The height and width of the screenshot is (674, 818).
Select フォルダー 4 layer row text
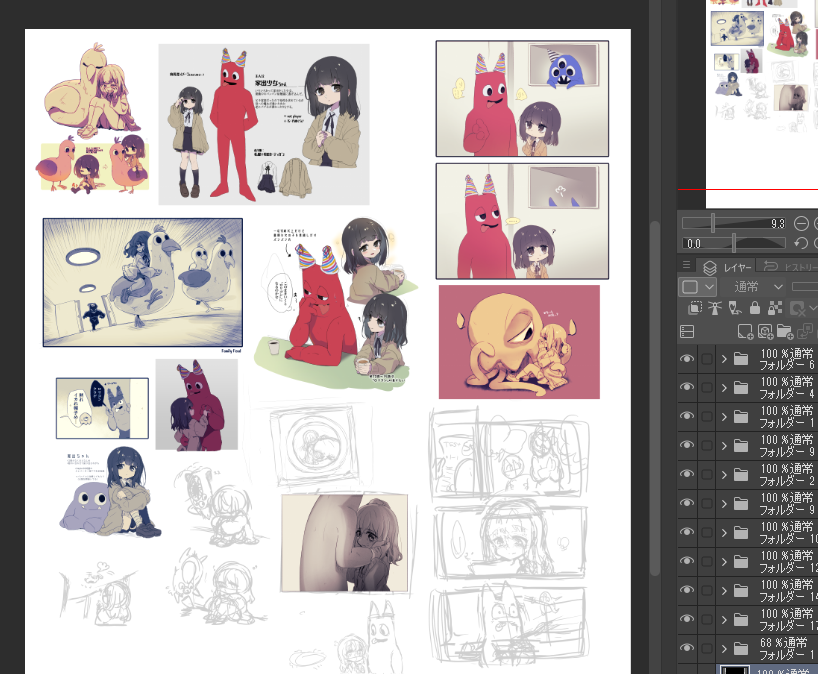coord(786,388)
